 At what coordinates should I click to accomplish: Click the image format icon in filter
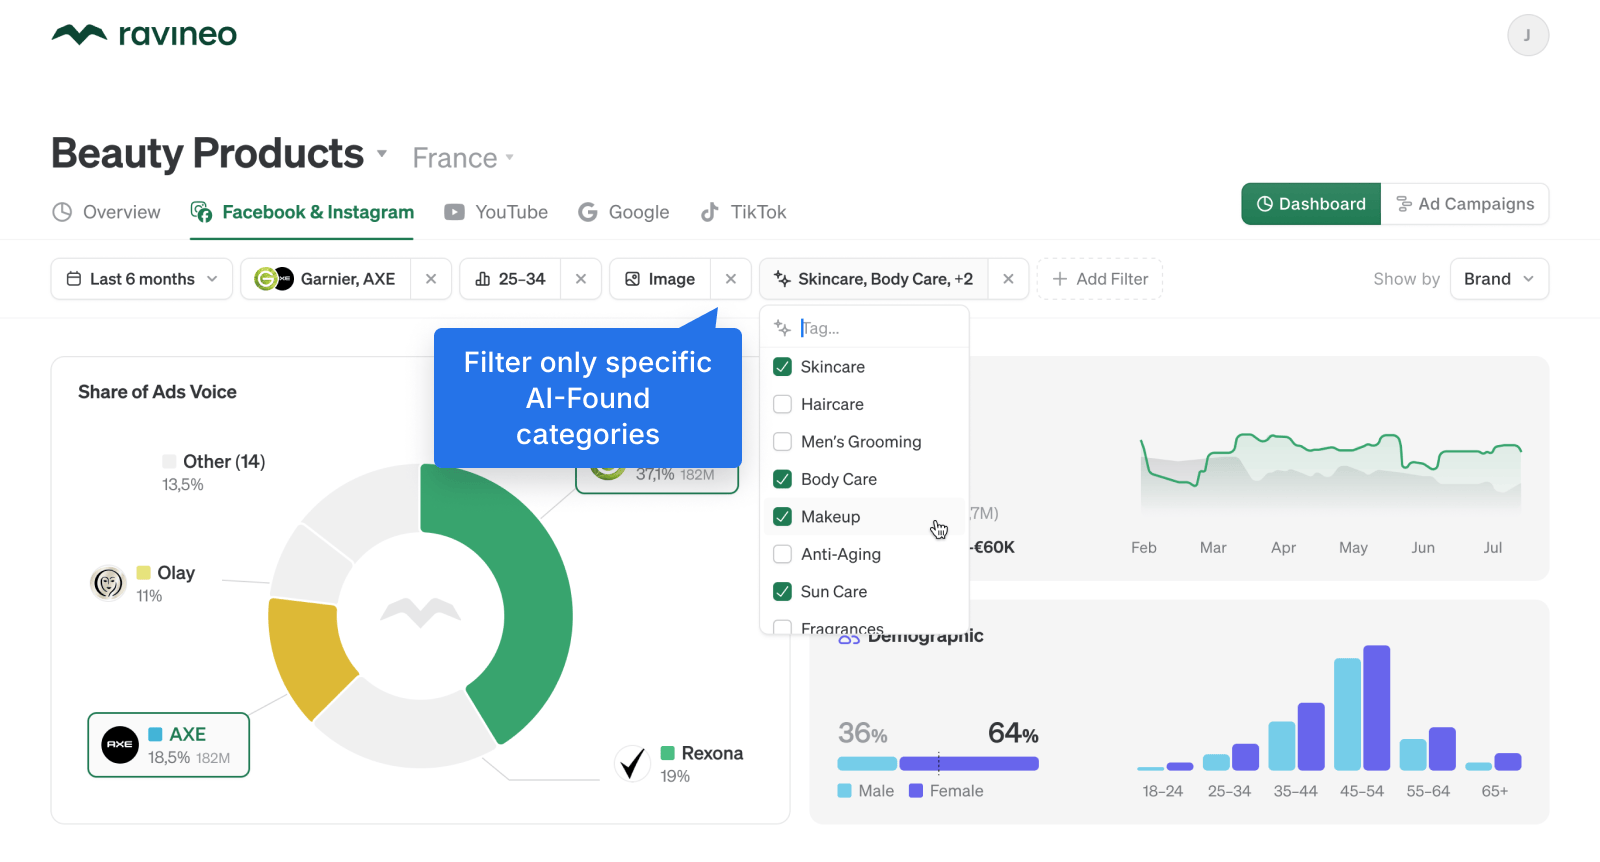point(632,279)
